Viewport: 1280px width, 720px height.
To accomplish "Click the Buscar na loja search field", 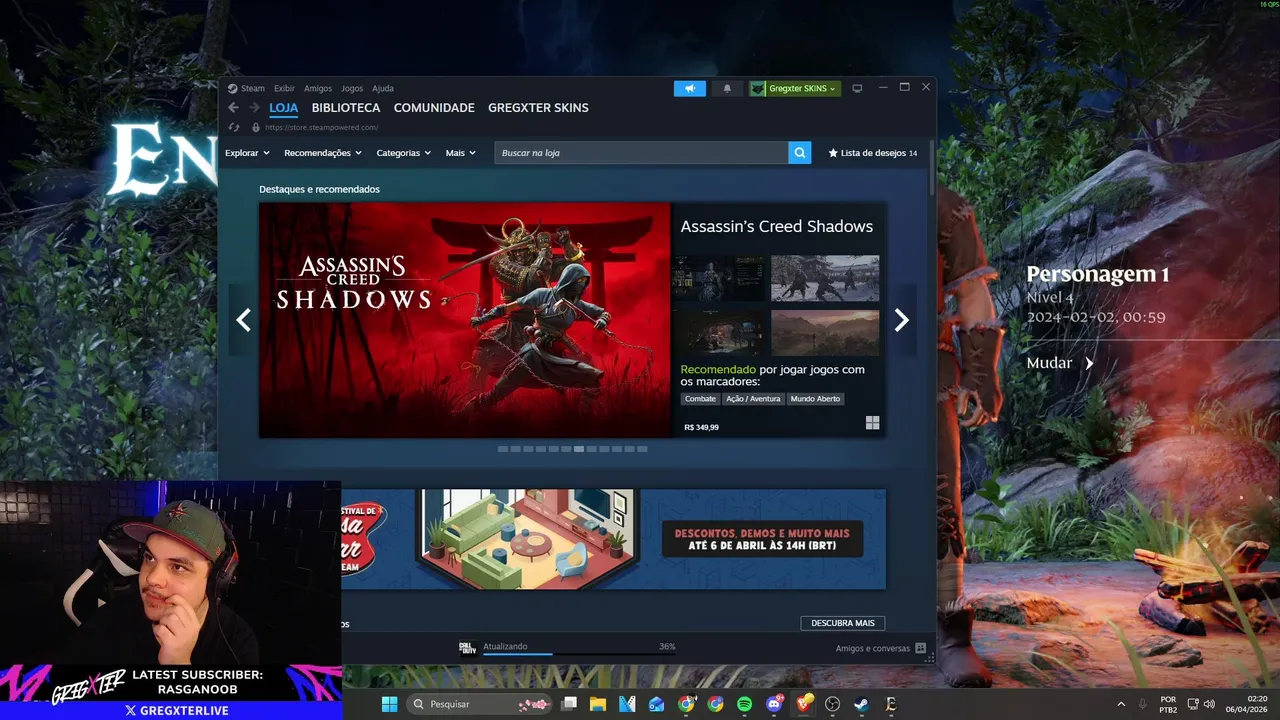I will click(641, 153).
